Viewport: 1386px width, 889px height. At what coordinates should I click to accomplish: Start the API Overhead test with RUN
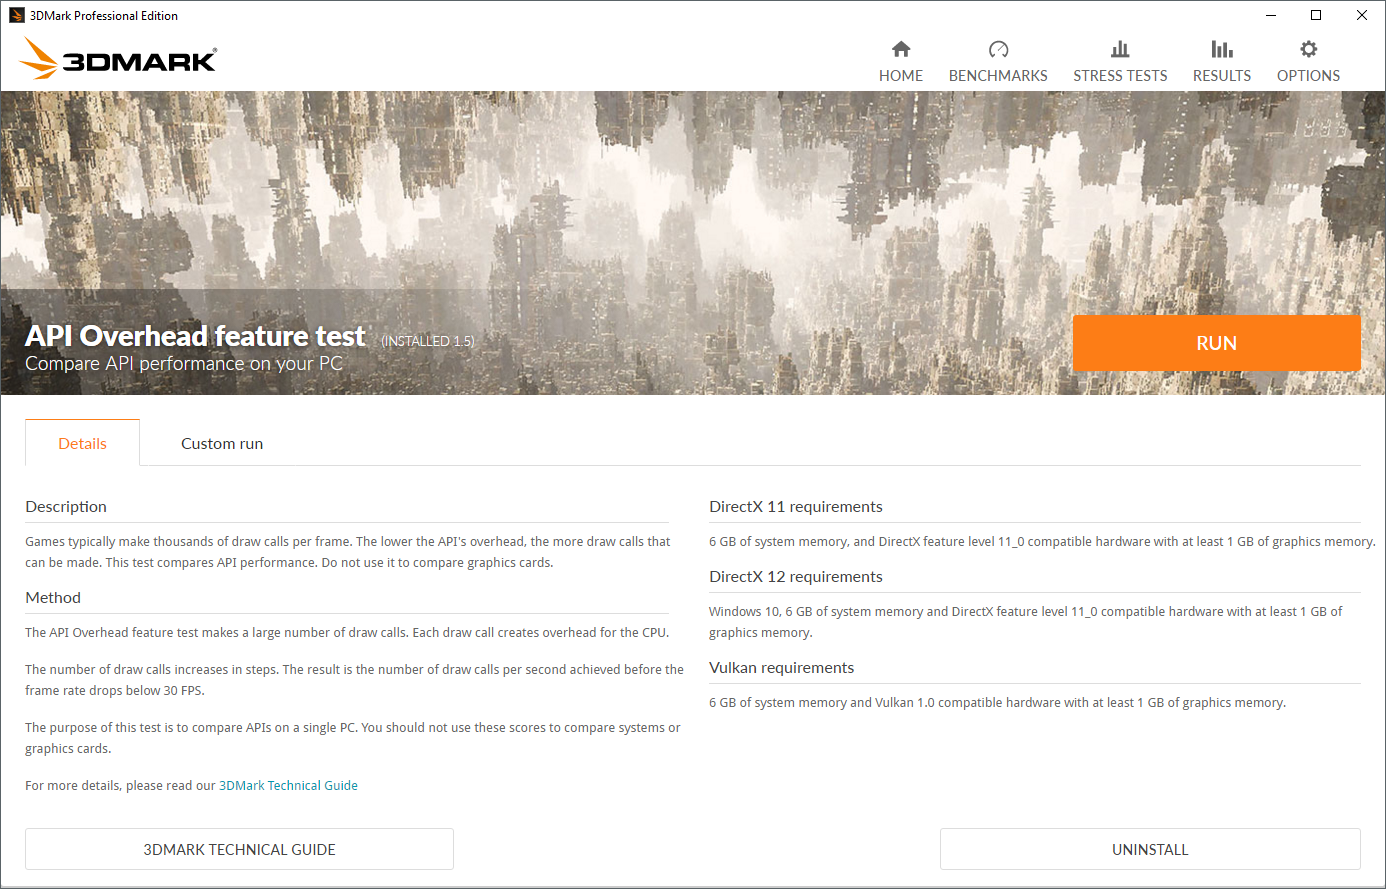click(1216, 343)
